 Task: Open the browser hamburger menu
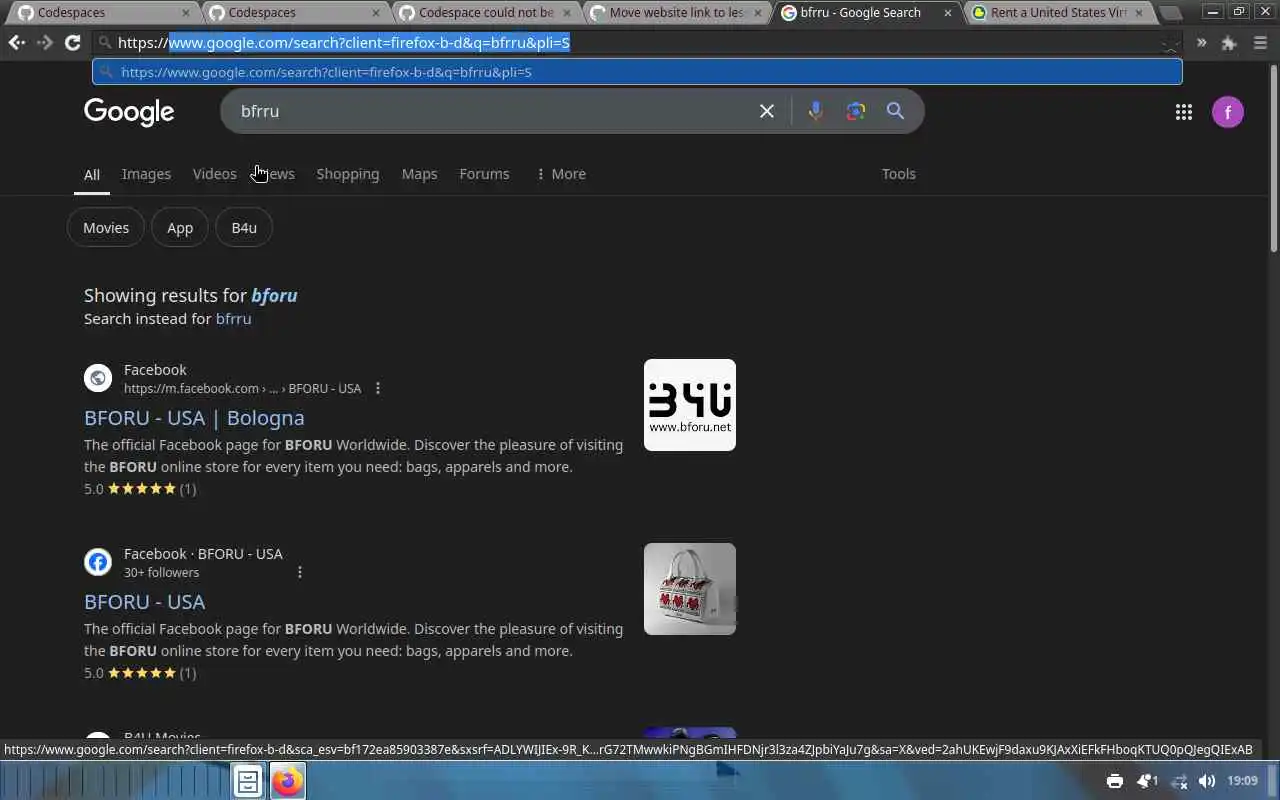[1260, 43]
